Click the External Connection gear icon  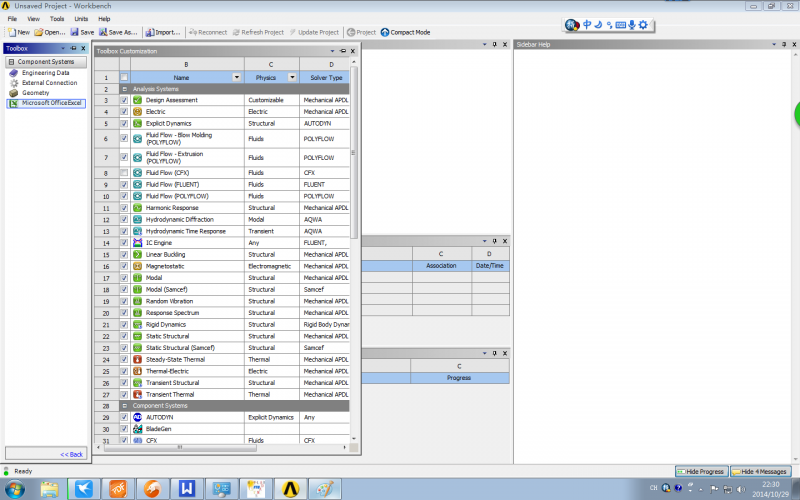(14, 83)
